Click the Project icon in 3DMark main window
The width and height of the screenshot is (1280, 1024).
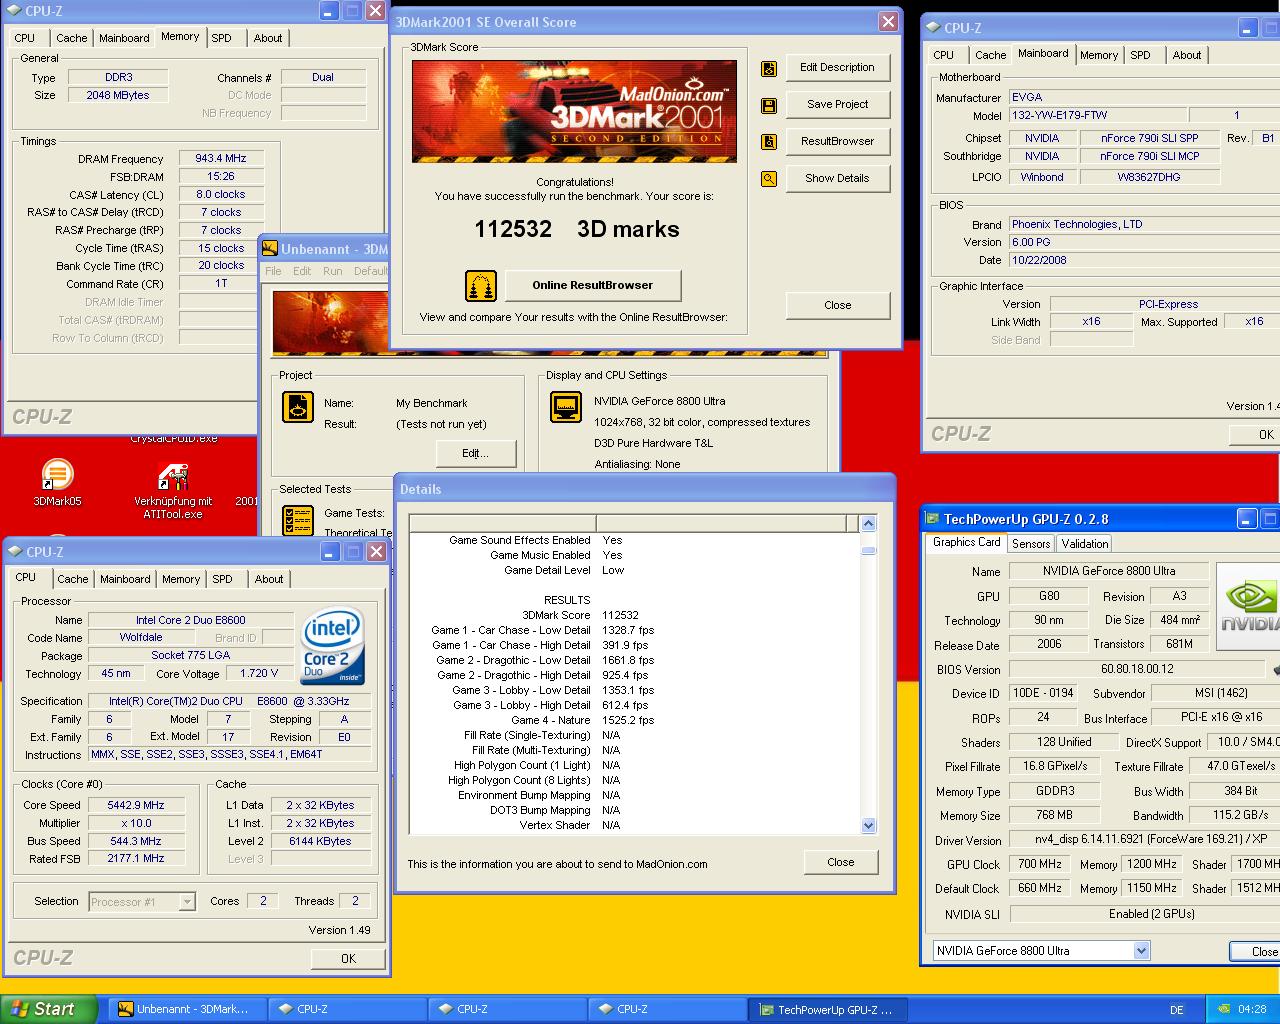click(x=298, y=407)
